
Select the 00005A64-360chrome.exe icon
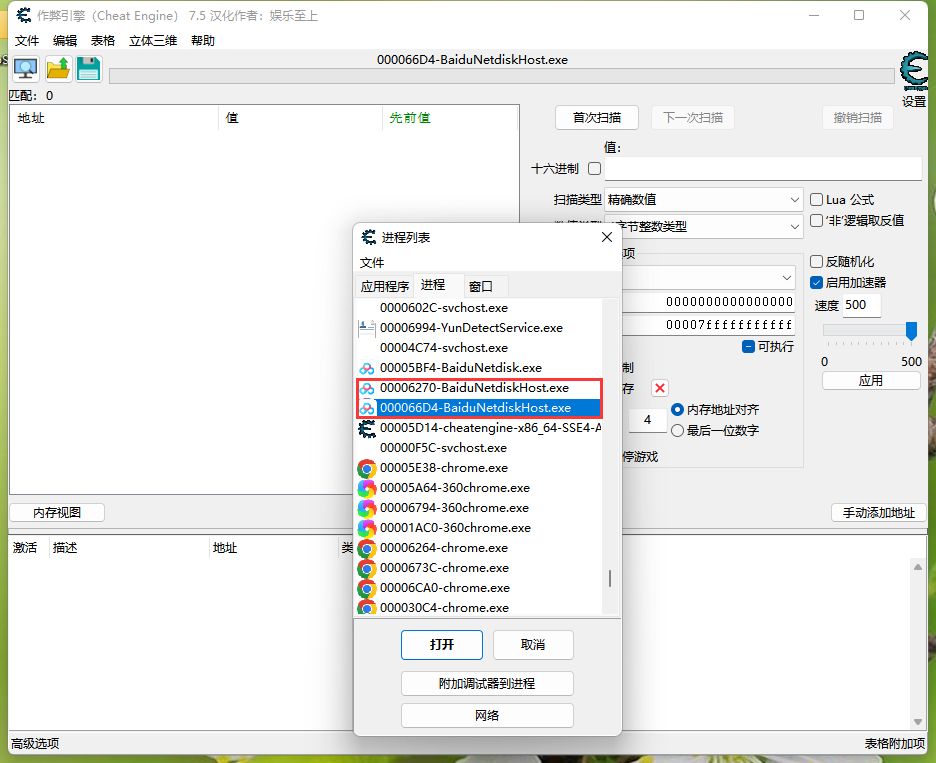point(367,488)
